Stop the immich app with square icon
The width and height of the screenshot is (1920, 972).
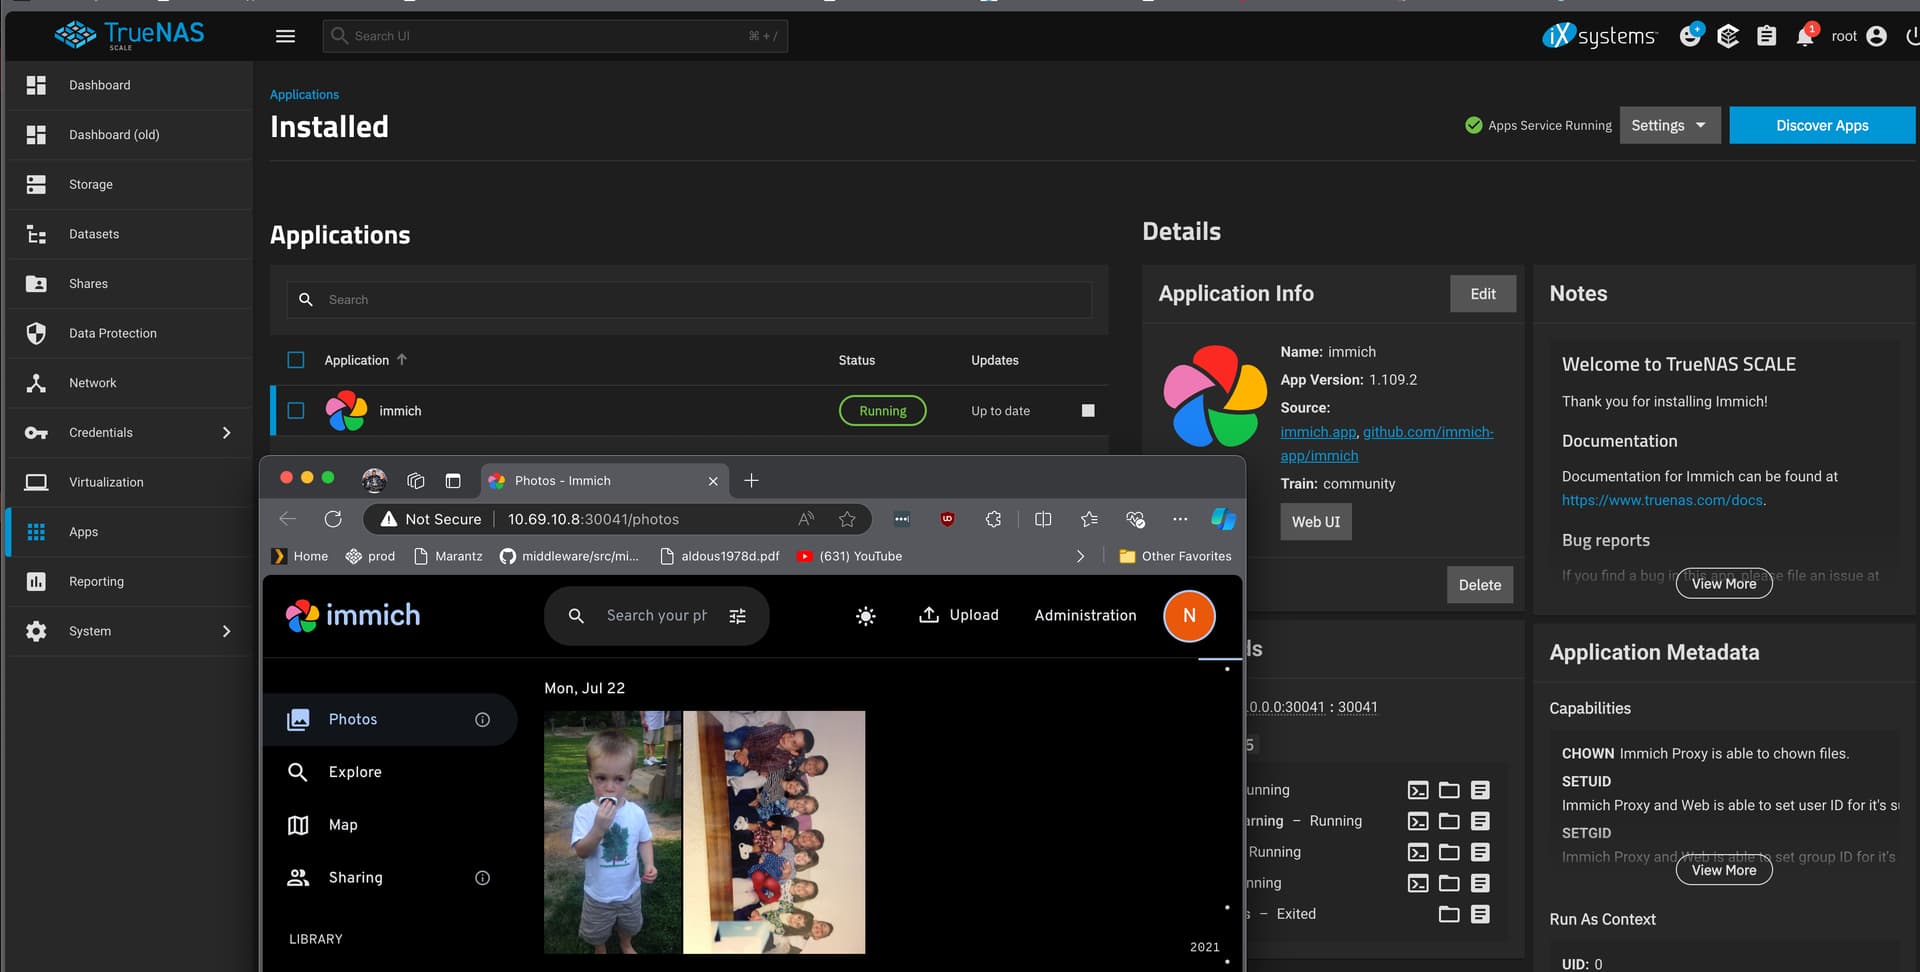1088,411
